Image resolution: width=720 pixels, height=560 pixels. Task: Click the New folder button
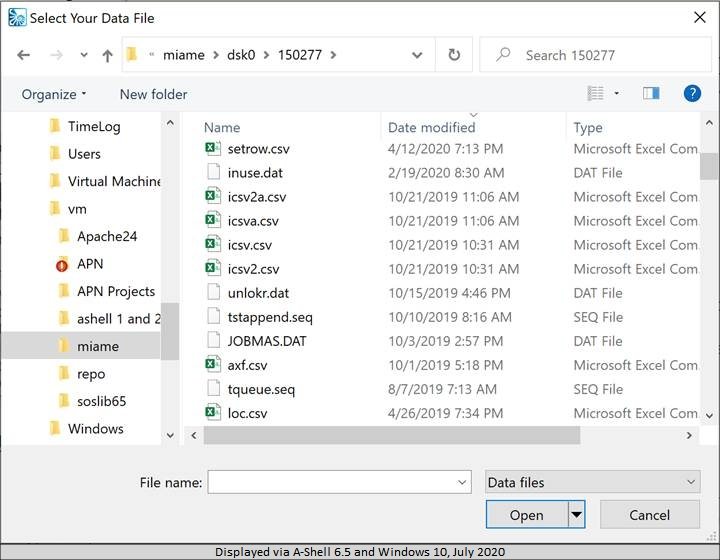(153, 94)
